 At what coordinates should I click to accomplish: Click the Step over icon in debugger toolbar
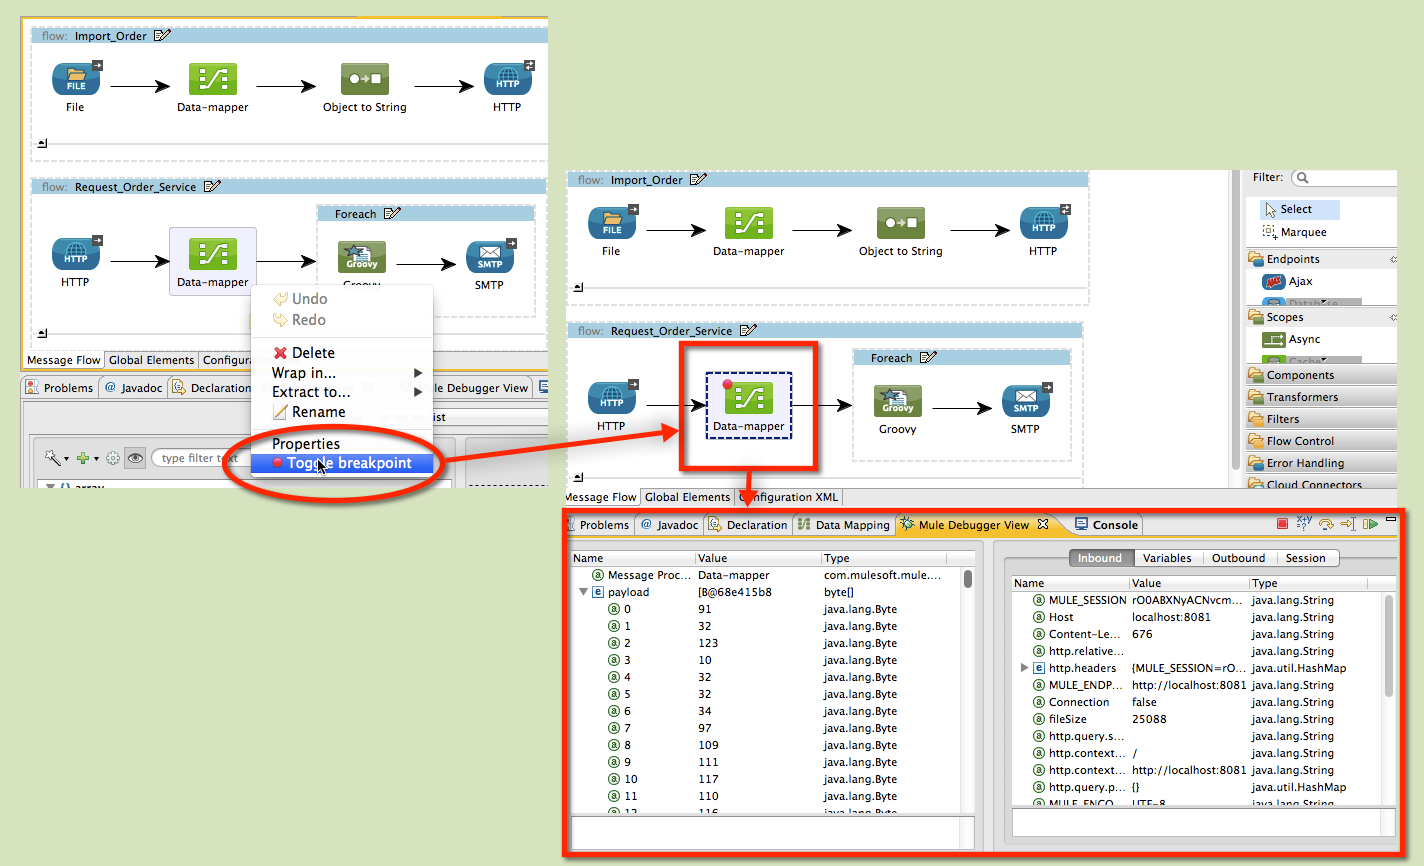[x=1326, y=524]
